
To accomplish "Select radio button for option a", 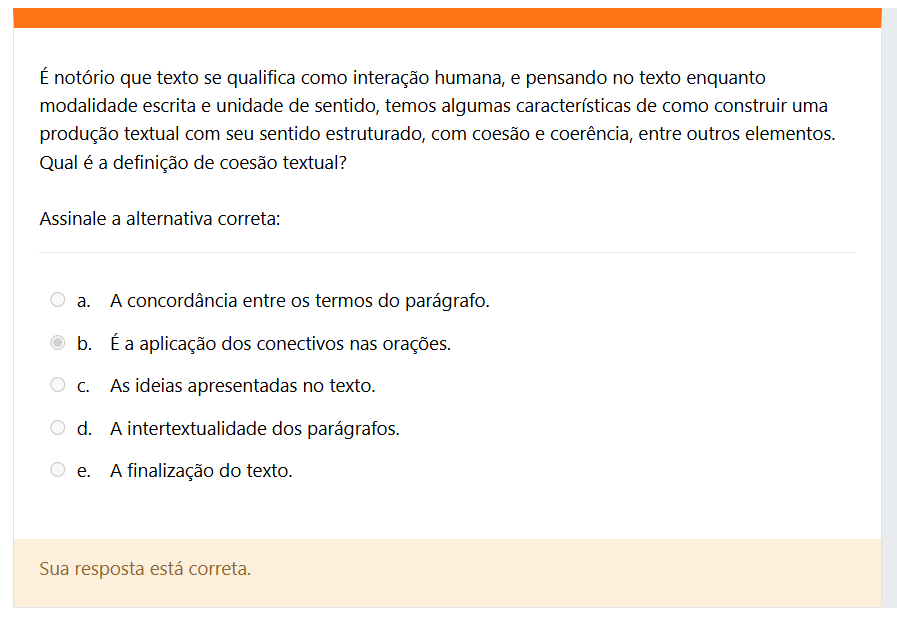I will point(58,300).
